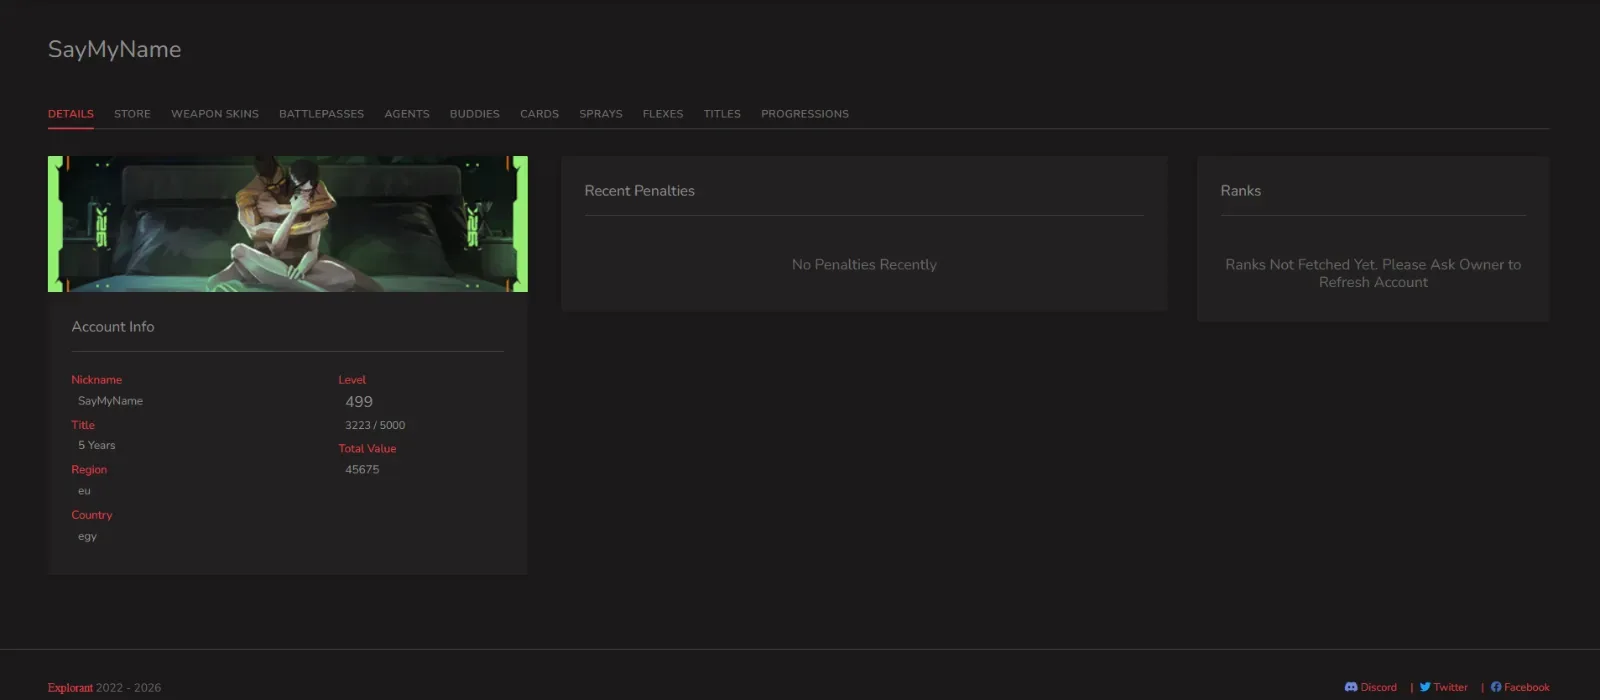Click the Ranks panel heading

click(1241, 191)
